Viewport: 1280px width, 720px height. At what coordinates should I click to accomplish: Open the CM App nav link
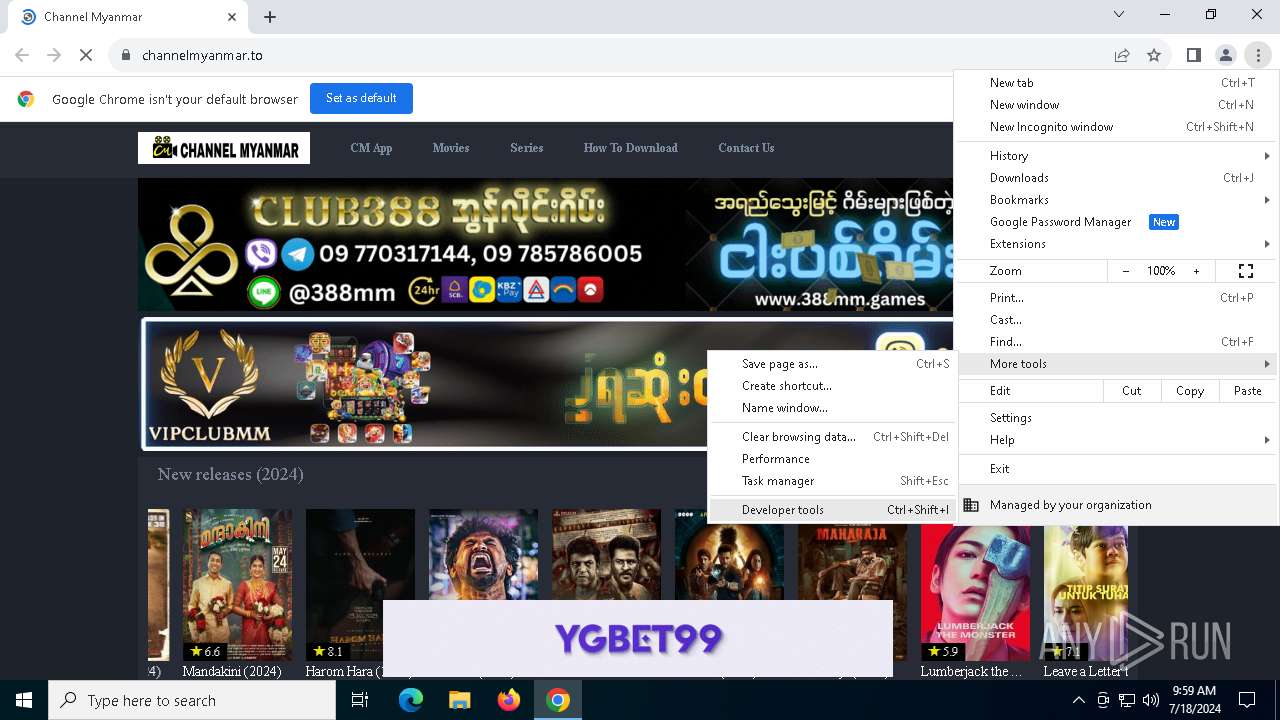(371, 148)
